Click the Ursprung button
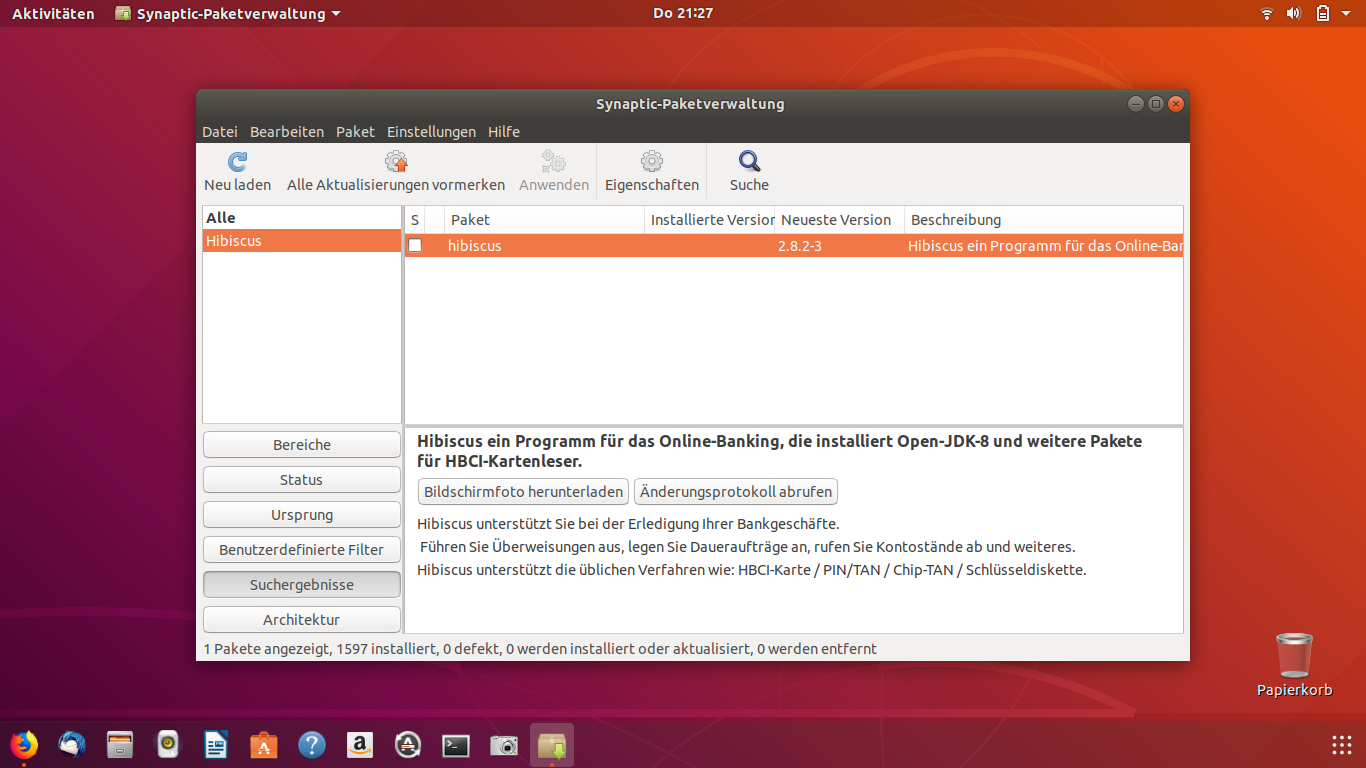Viewport: 1366px width, 768px height. coord(302,515)
